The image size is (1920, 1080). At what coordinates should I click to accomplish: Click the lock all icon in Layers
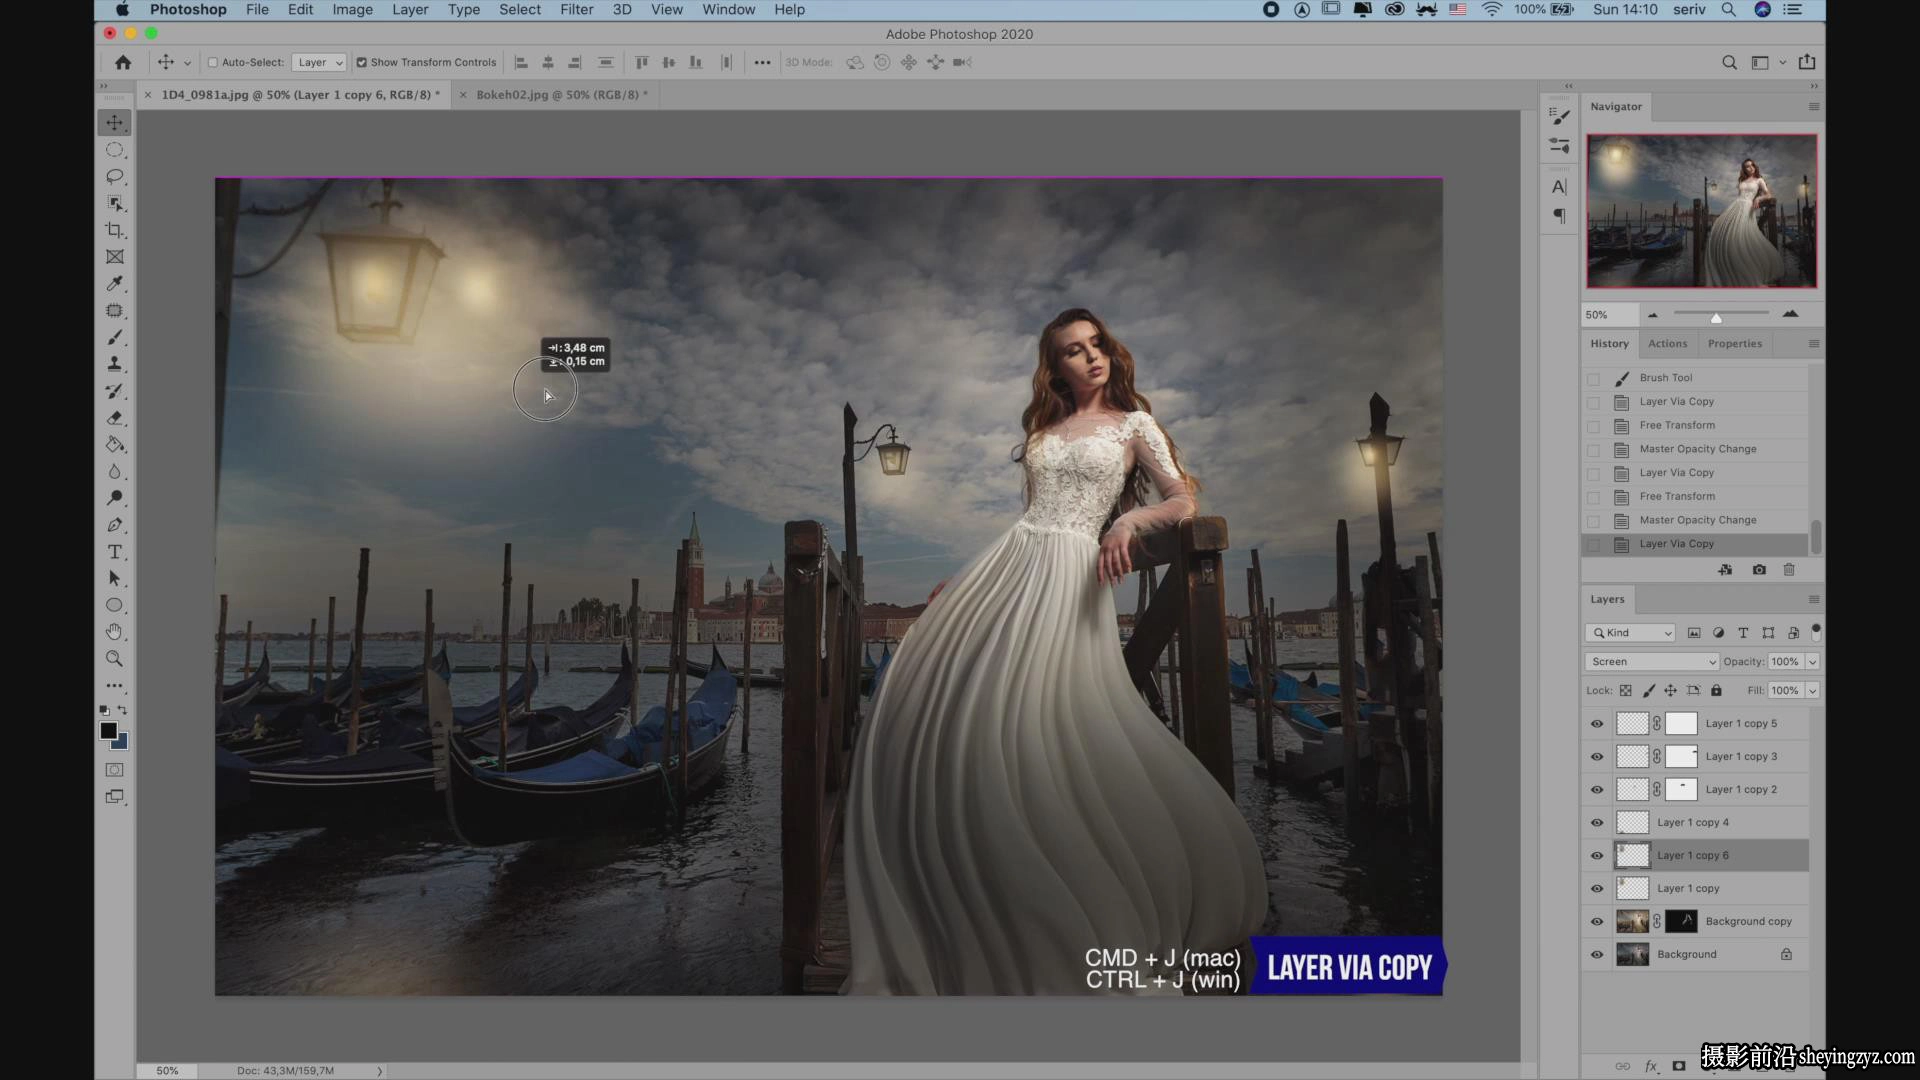1716,690
